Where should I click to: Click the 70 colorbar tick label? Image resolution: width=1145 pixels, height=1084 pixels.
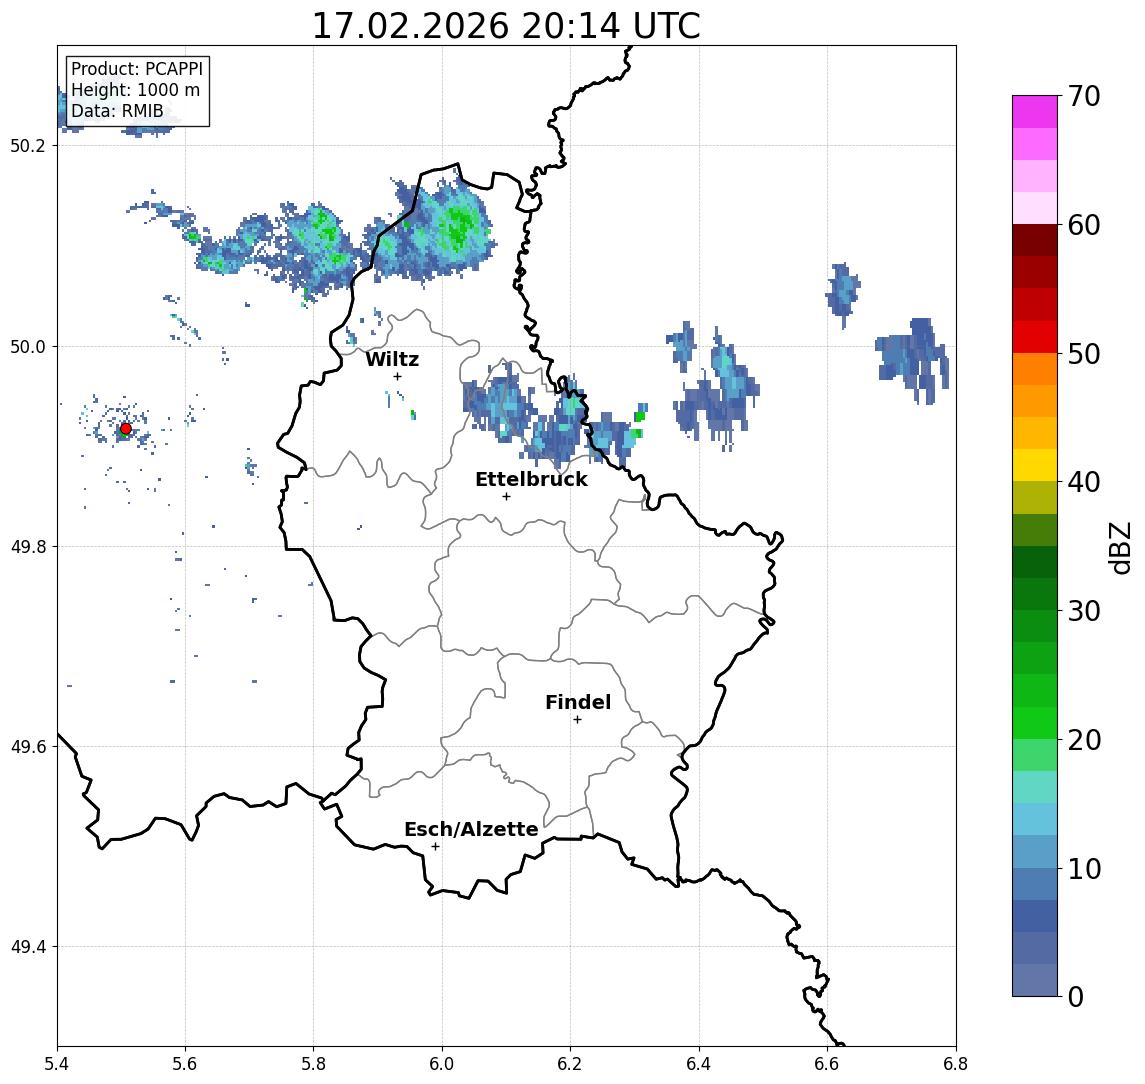1084,96
